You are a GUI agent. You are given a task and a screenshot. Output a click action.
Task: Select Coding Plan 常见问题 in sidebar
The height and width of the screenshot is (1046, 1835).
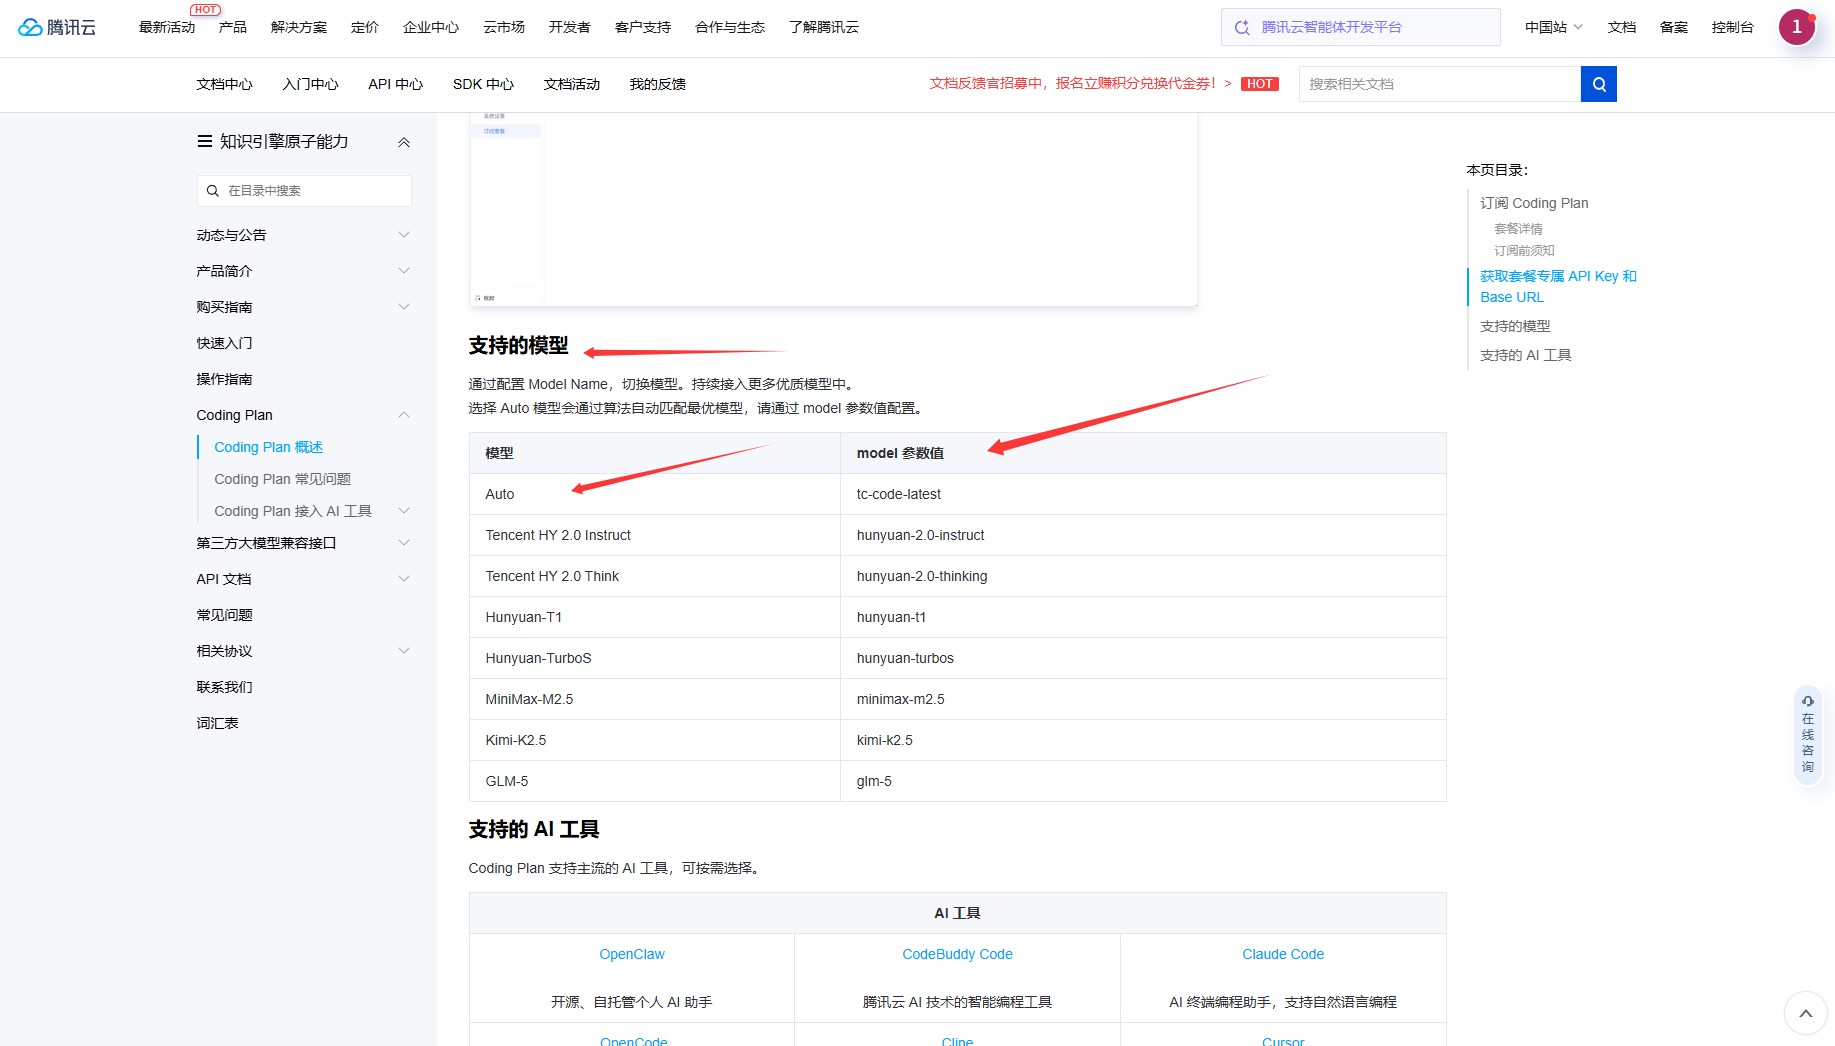[x=282, y=479]
